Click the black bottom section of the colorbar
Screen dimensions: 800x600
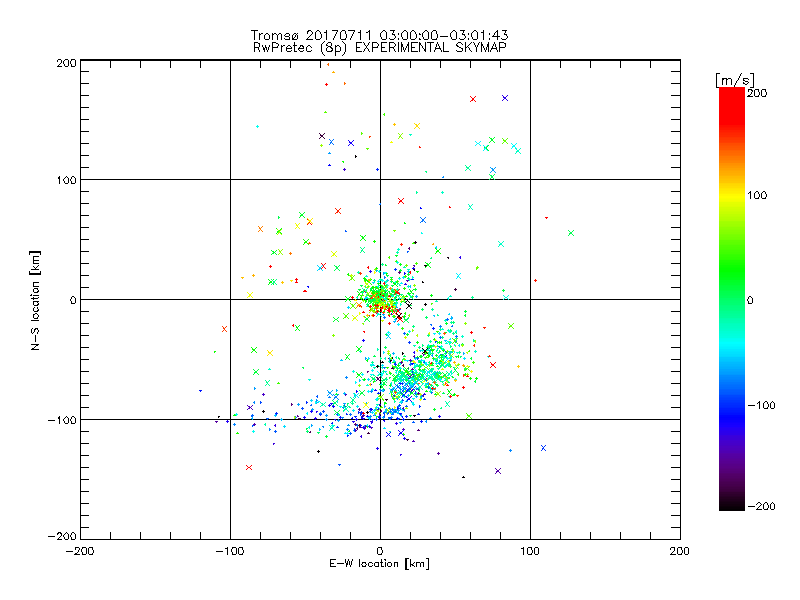(732, 503)
